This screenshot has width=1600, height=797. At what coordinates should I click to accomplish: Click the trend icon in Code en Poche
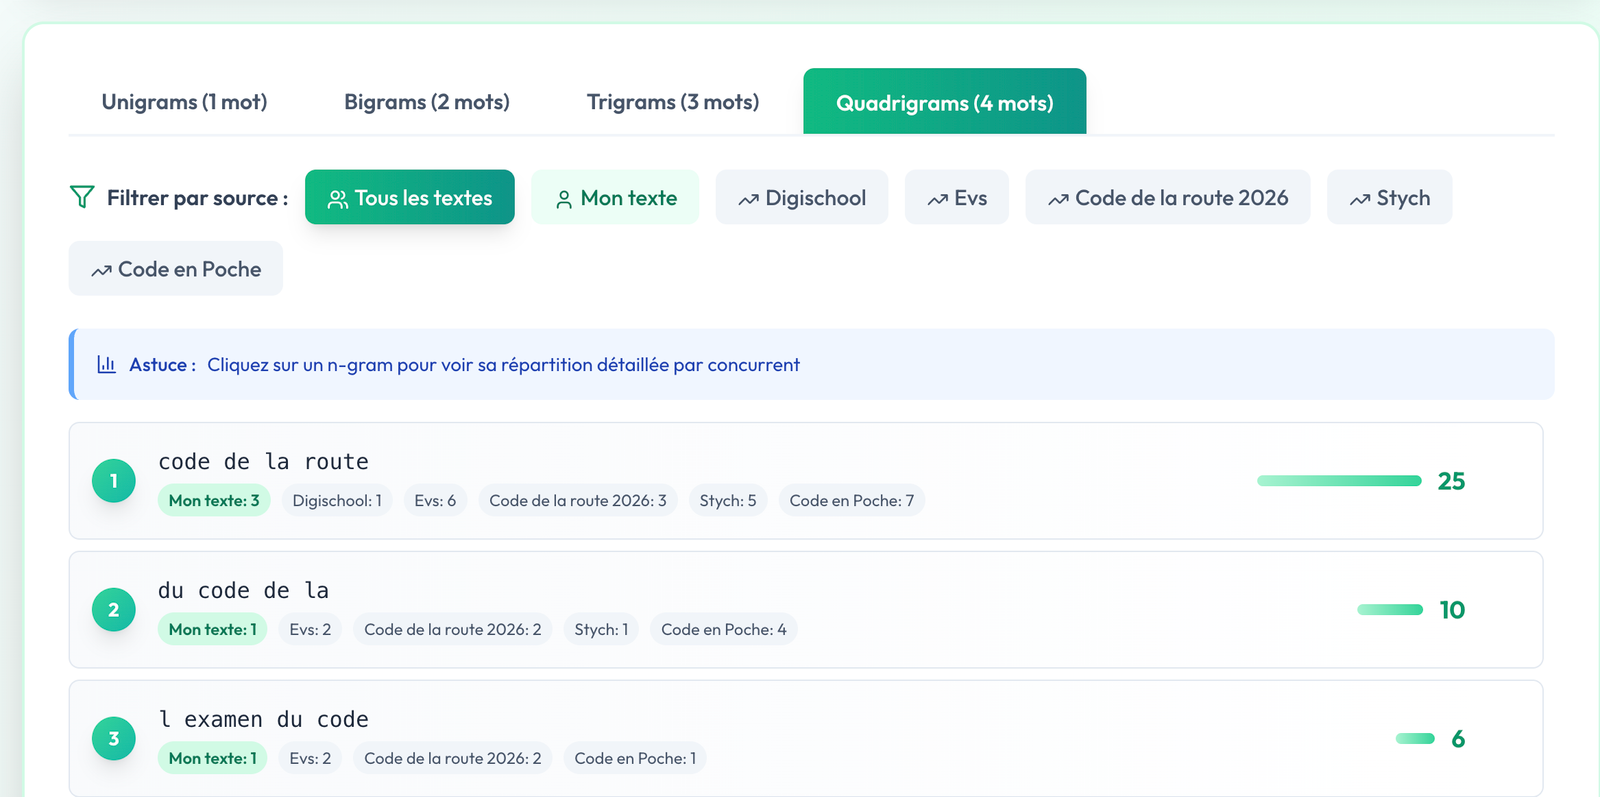[101, 271]
